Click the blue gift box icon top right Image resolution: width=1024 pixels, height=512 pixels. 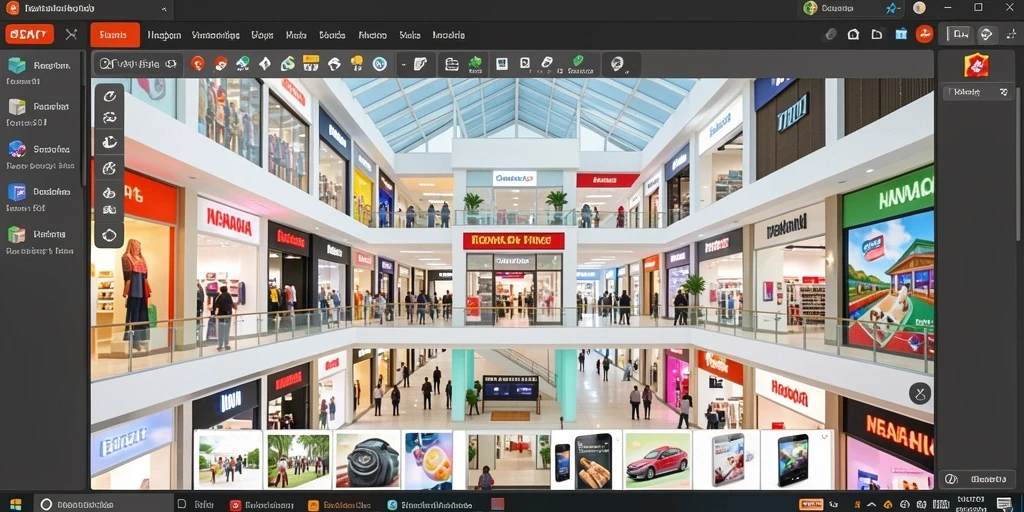pyautogui.click(x=901, y=34)
